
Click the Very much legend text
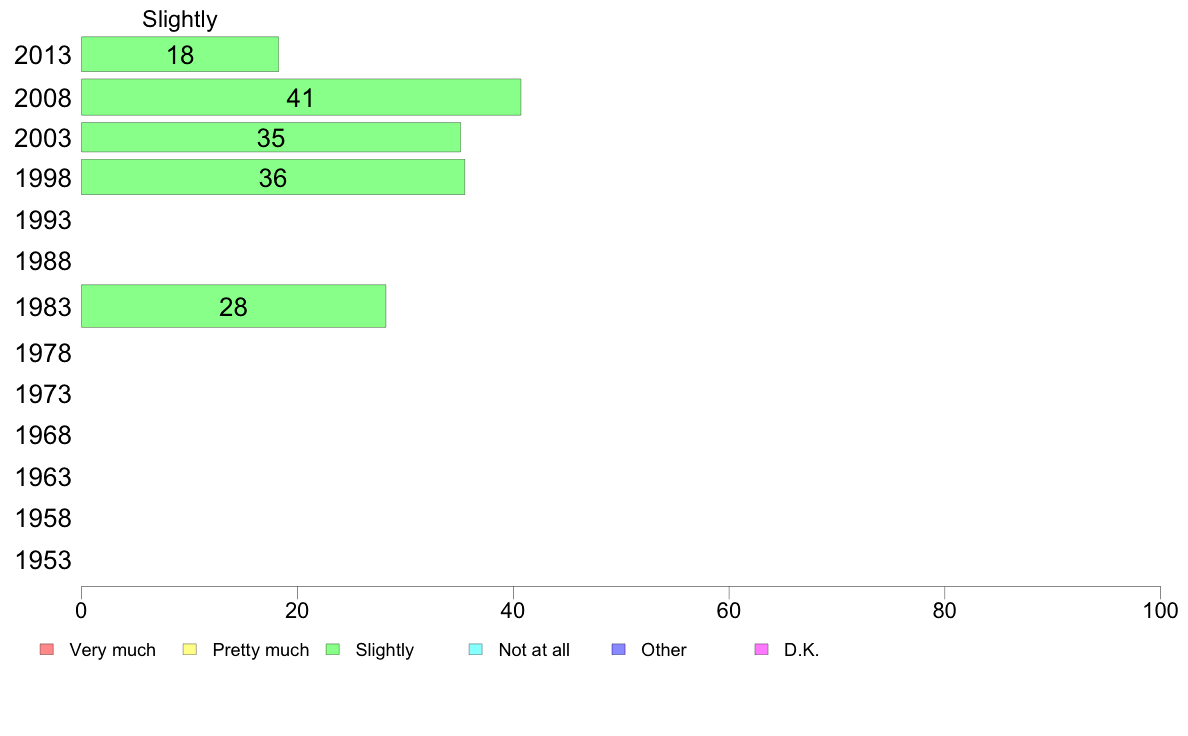coord(112,650)
